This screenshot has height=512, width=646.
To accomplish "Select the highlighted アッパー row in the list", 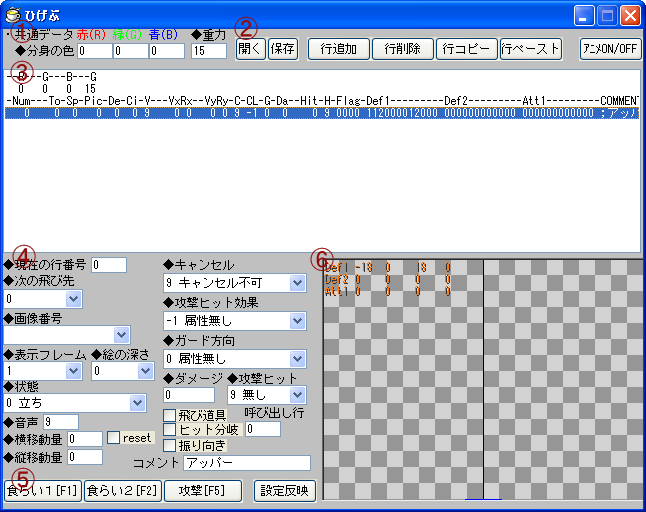I will [x=320, y=114].
